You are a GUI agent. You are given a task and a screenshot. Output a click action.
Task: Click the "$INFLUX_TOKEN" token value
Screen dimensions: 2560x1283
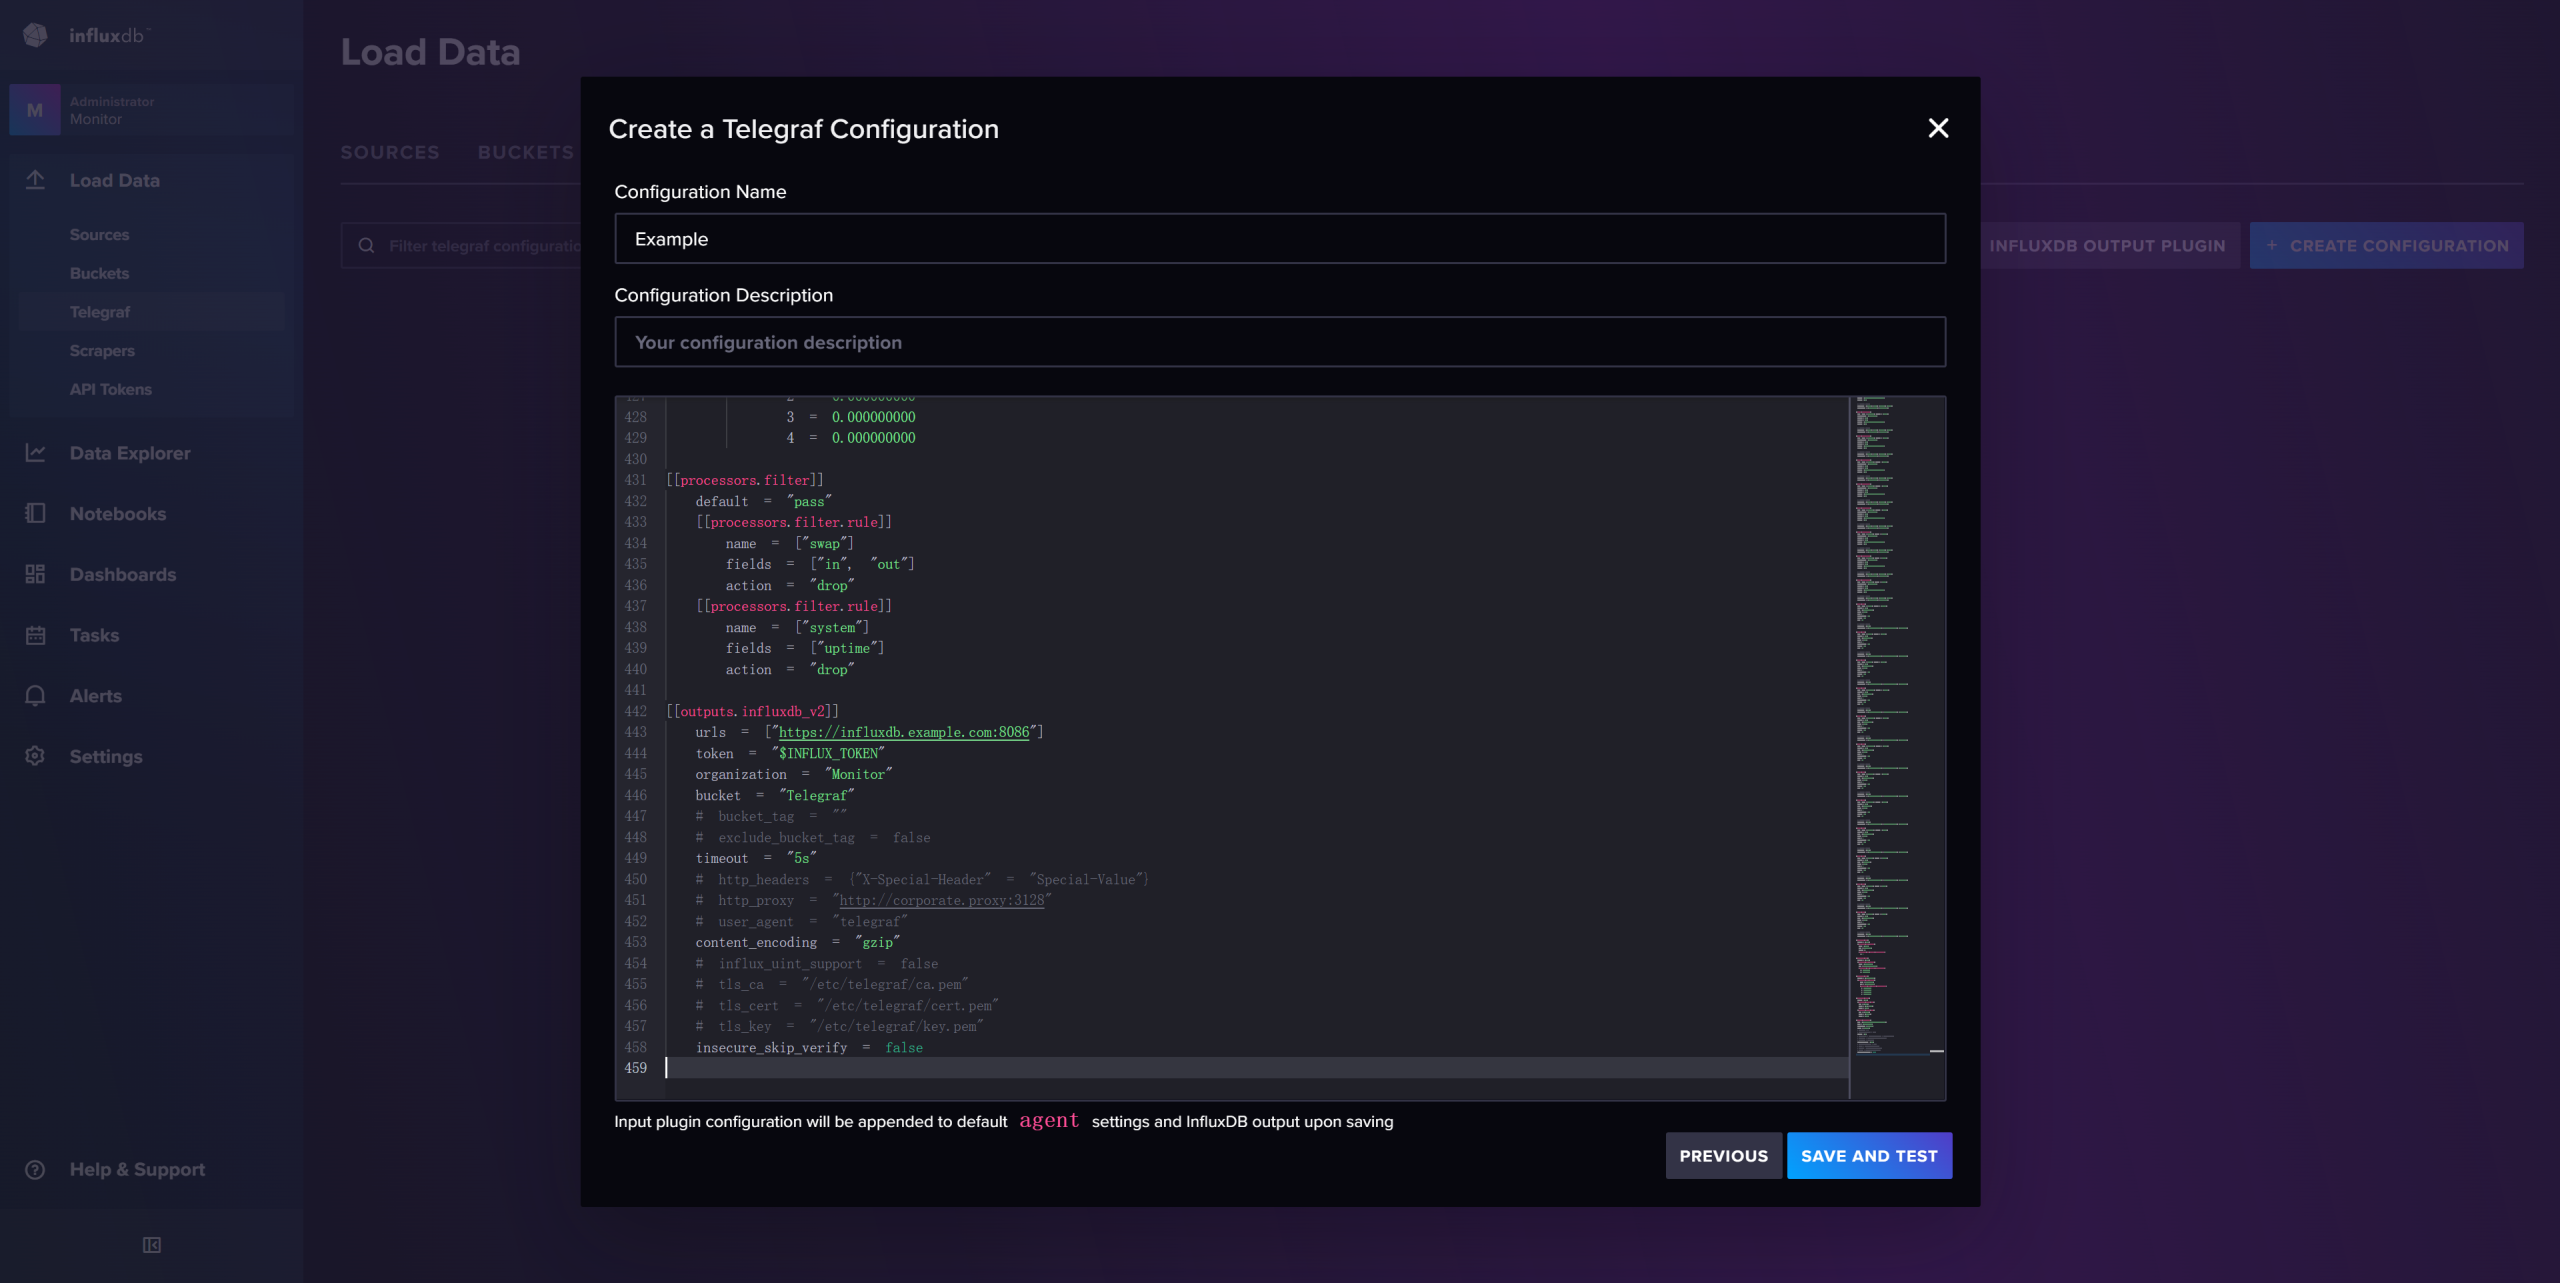[x=828, y=753]
